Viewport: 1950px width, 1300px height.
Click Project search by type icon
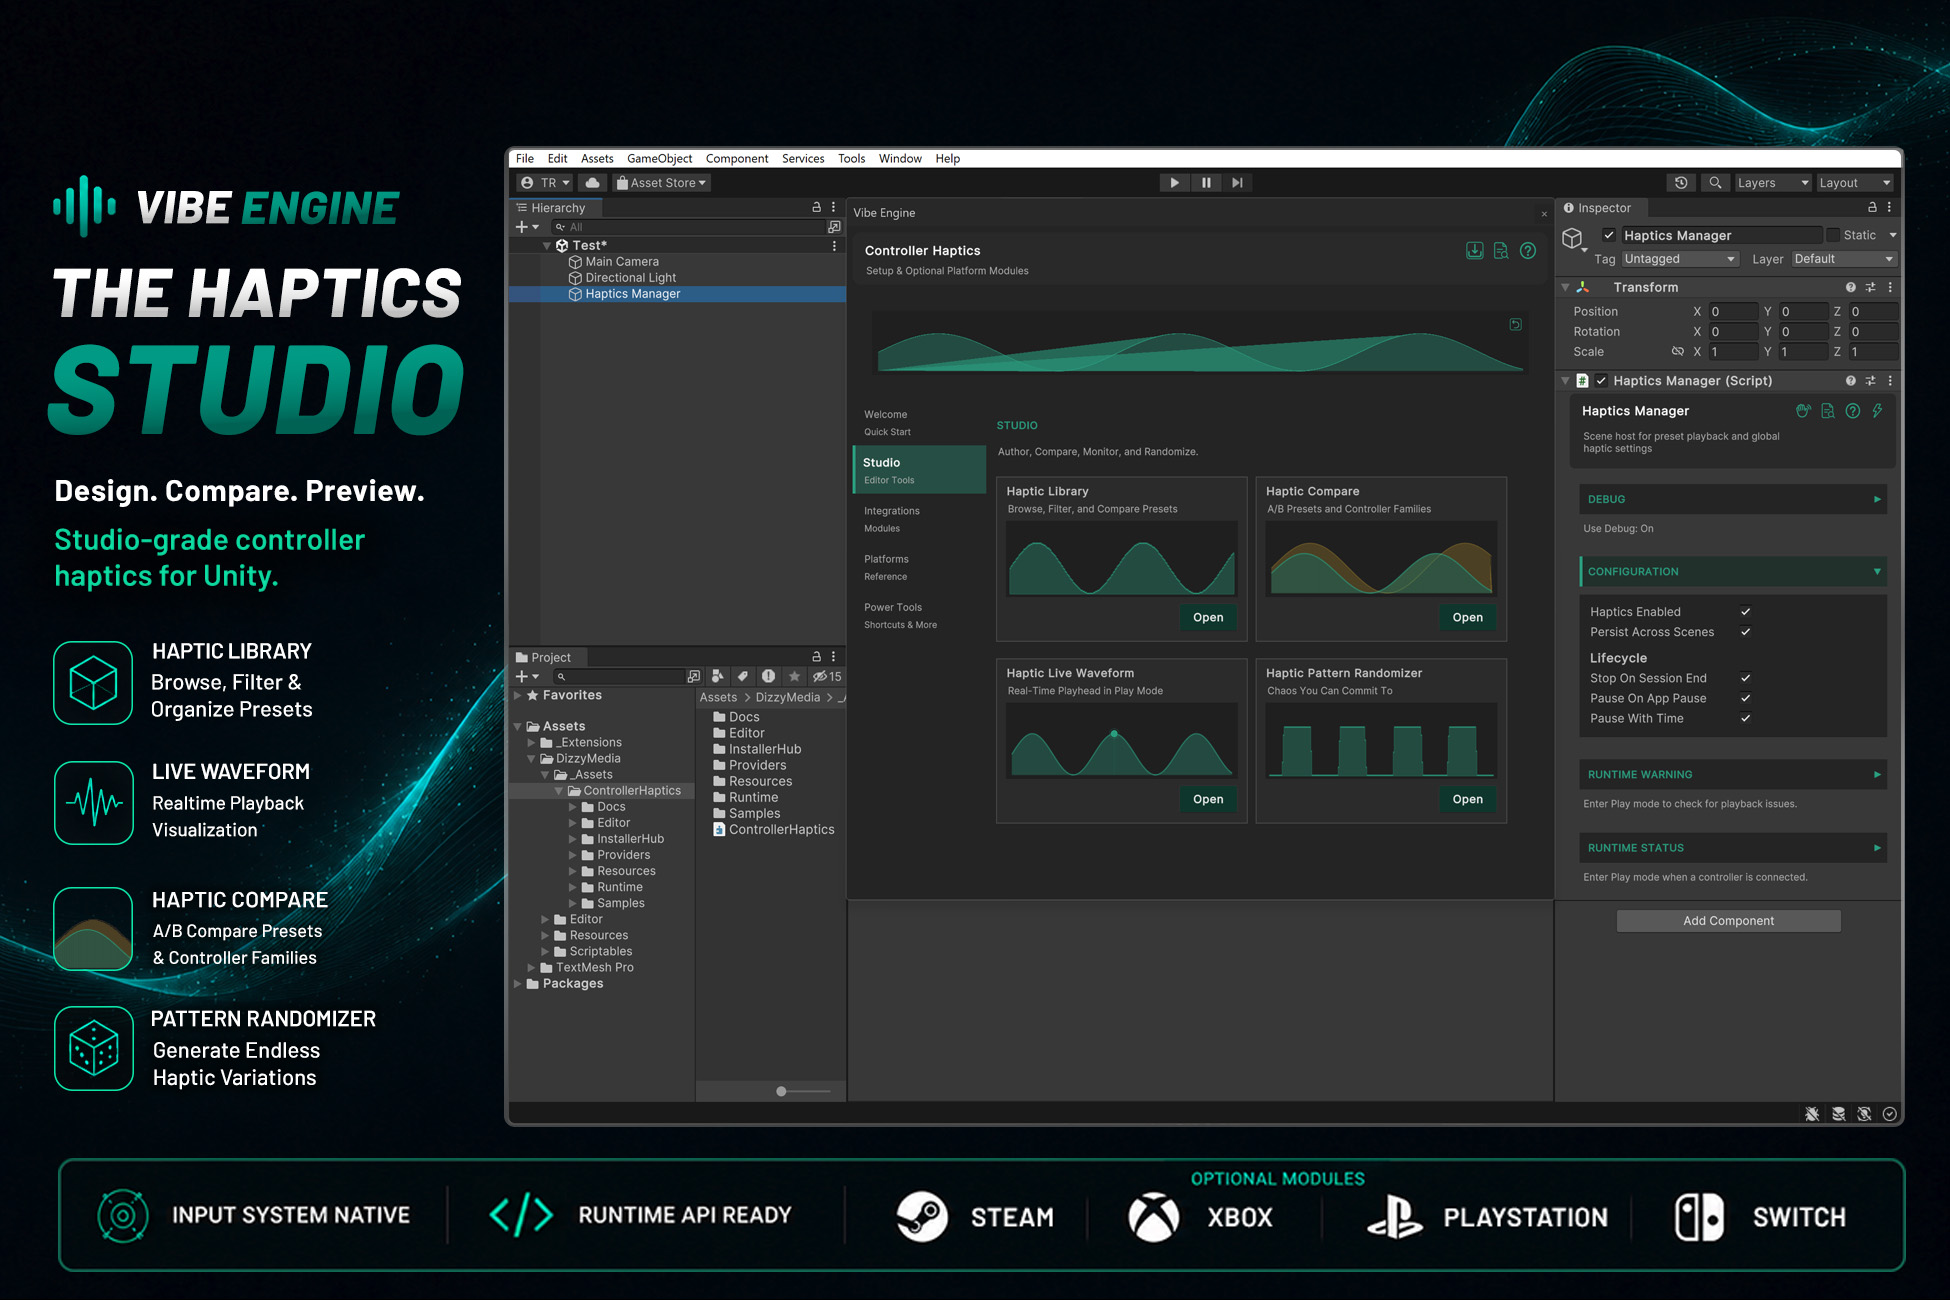click(716, 677)
